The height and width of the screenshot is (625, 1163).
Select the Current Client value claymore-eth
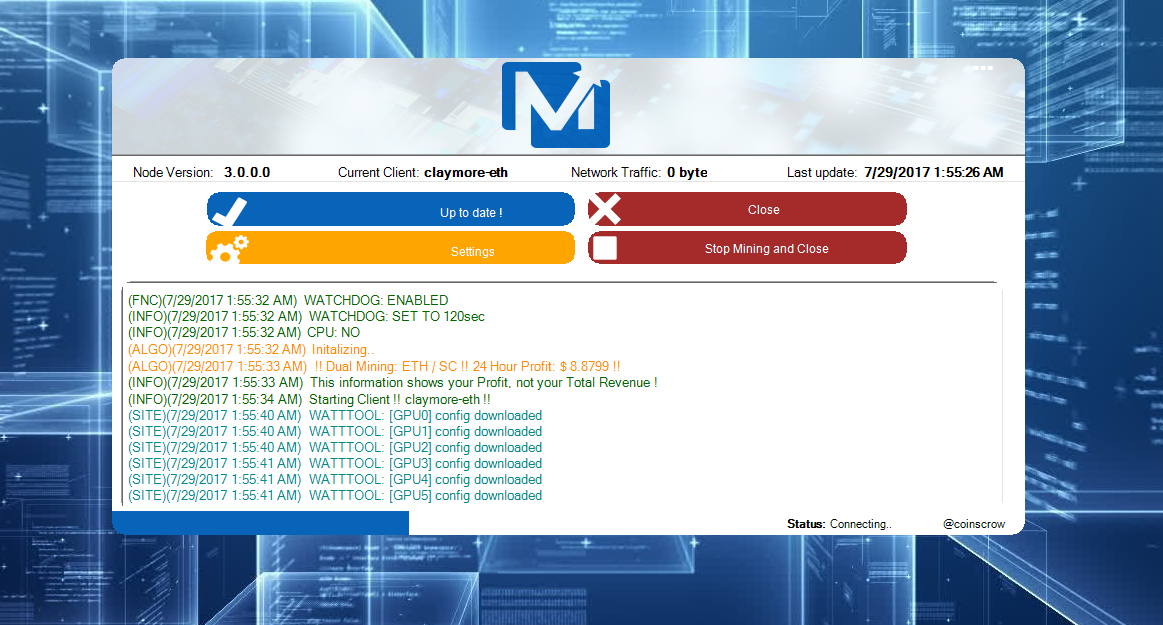466,173
